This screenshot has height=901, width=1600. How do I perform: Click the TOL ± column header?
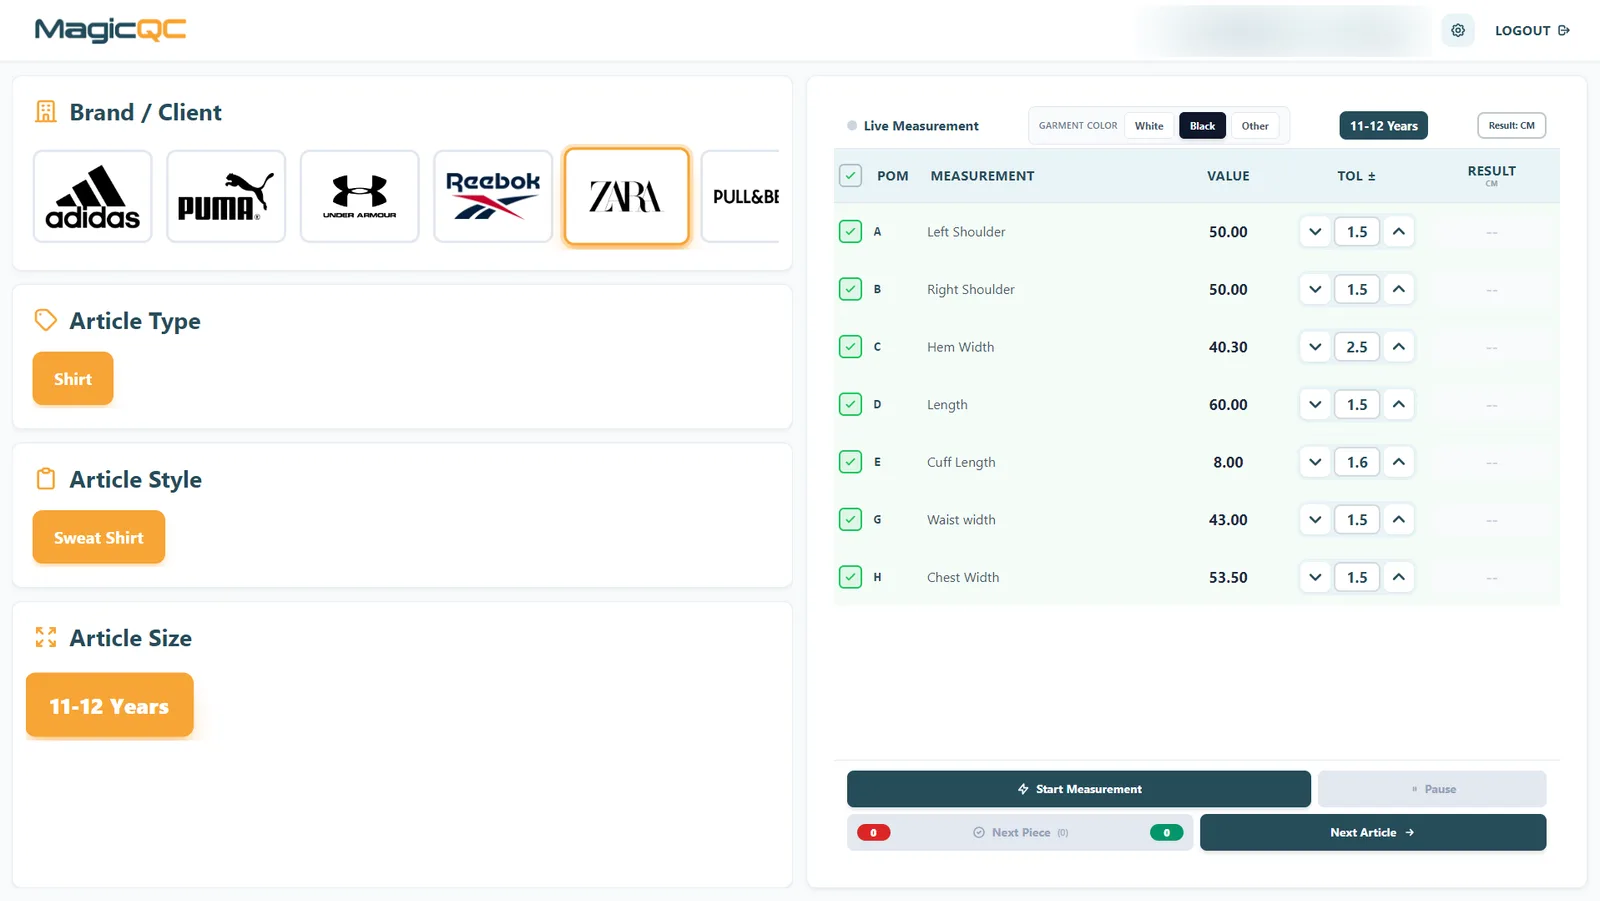tap(1357, 176)
